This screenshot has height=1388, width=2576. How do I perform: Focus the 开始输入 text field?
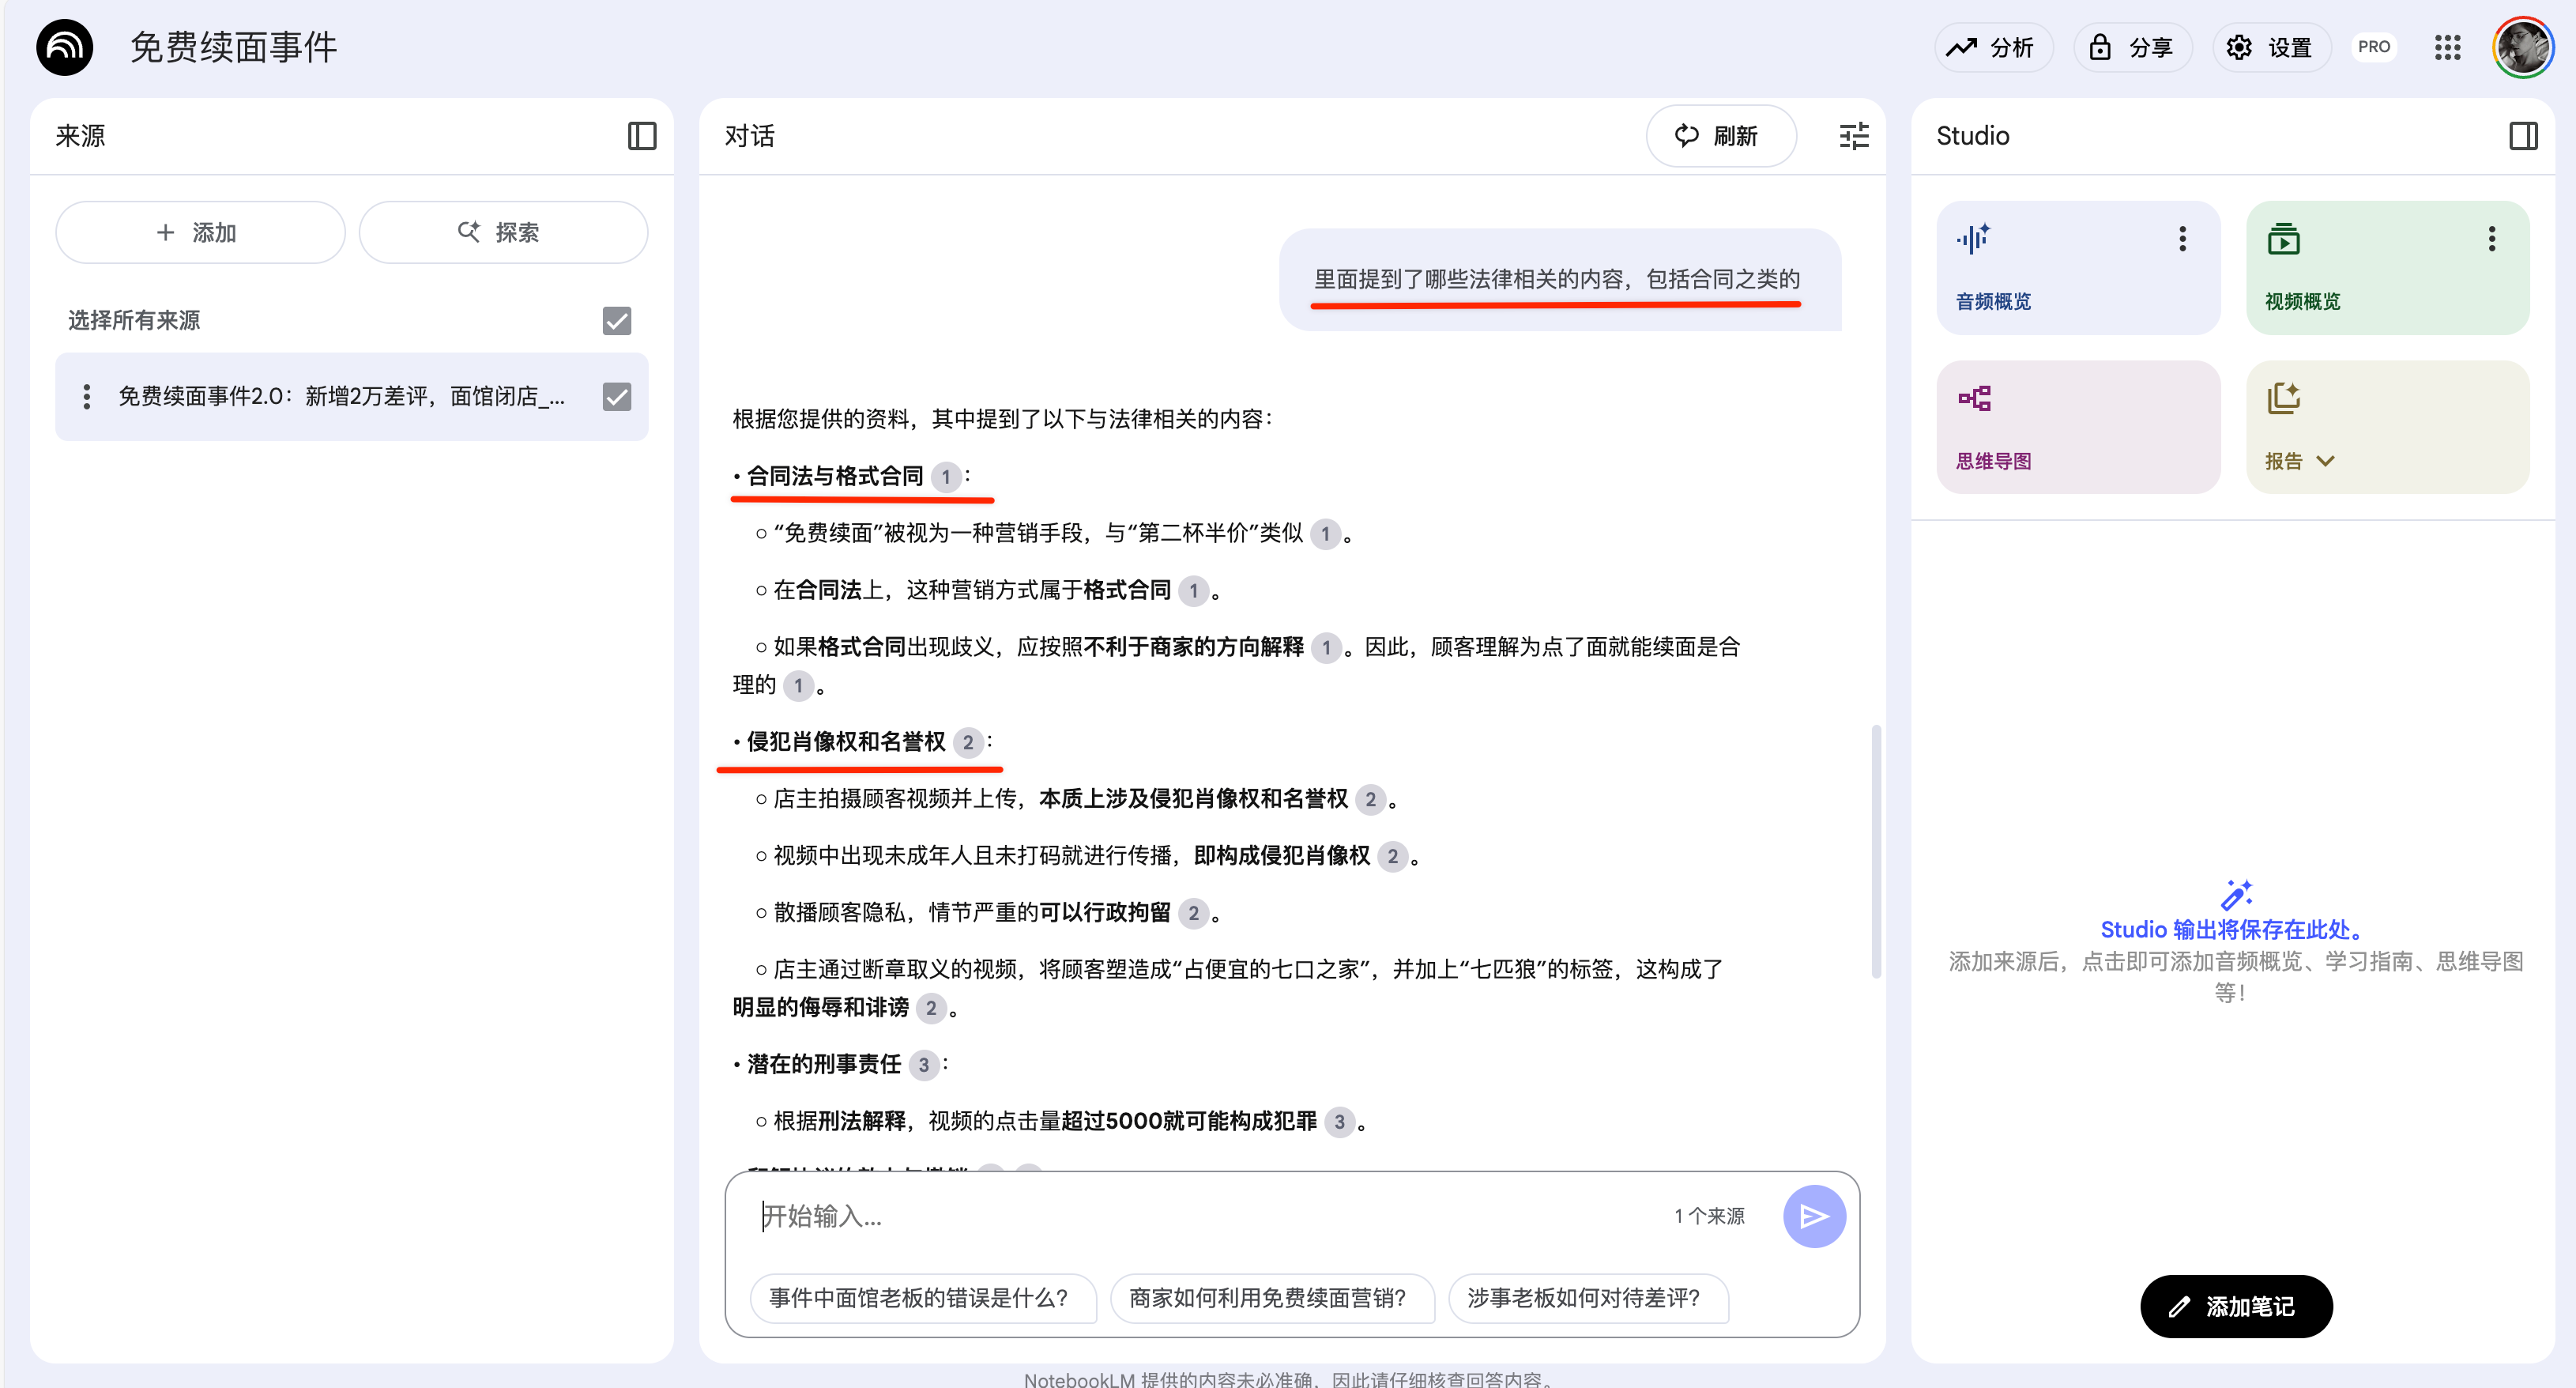tap(1210, 1216)
